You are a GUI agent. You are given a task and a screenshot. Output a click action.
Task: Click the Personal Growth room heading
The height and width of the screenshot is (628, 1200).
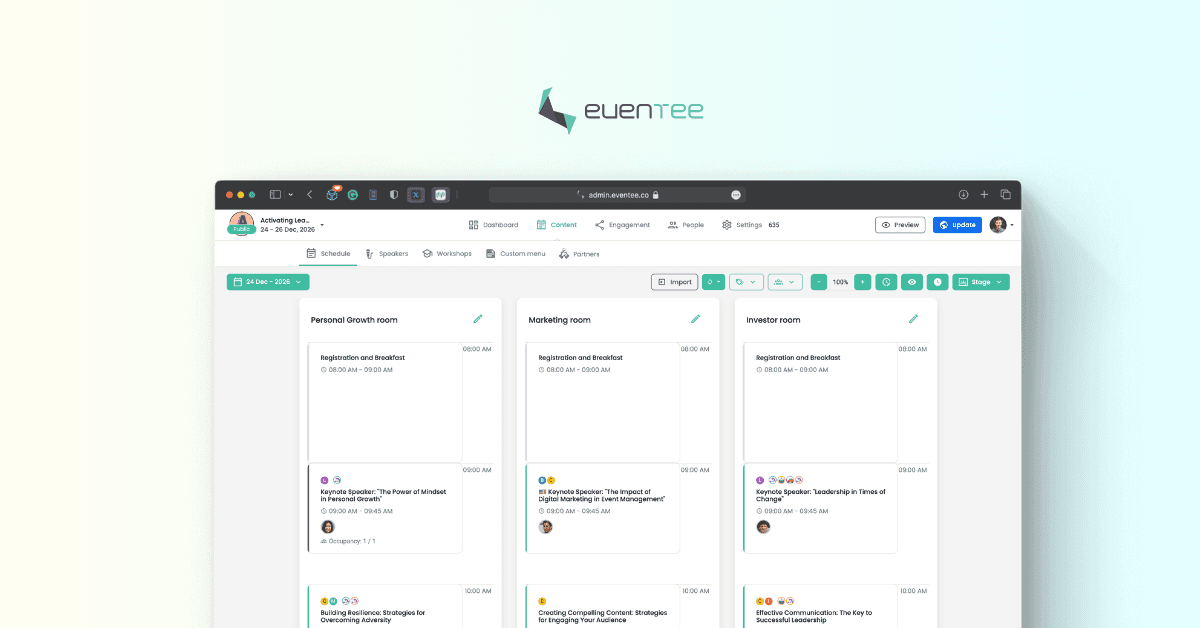[354, 320]
